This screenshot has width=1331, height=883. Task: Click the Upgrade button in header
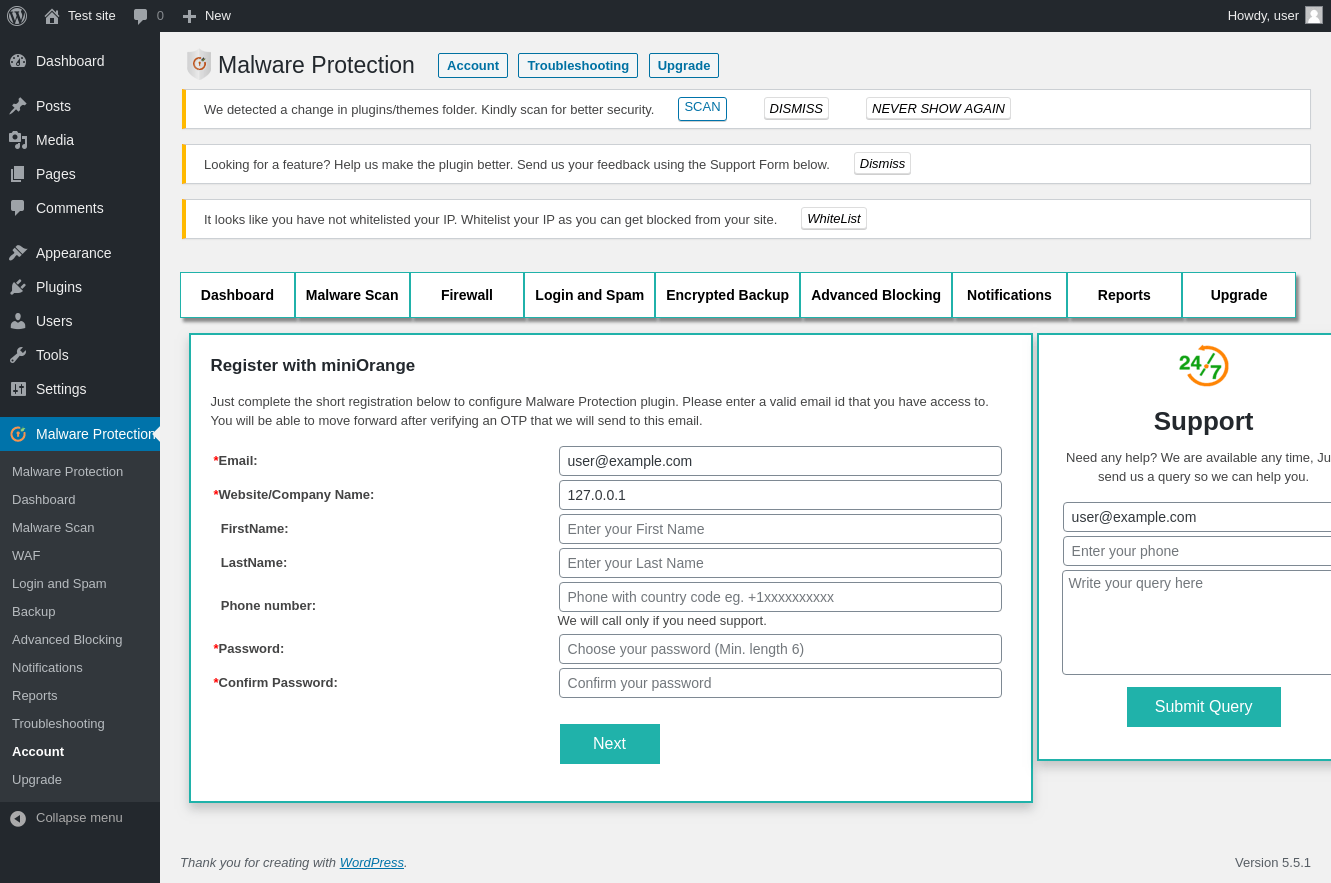(684, 66)
